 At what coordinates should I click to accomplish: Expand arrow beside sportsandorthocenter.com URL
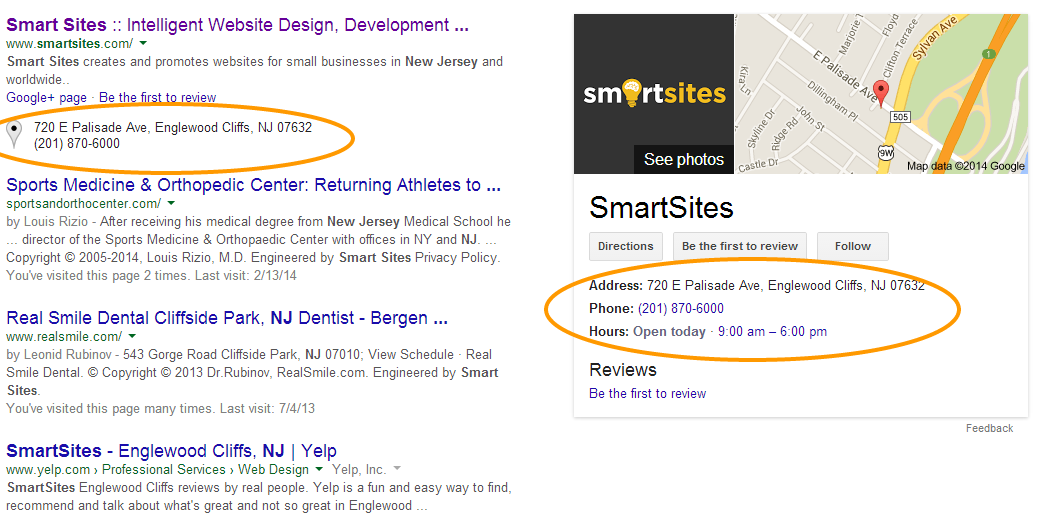[x=170, y=203]
